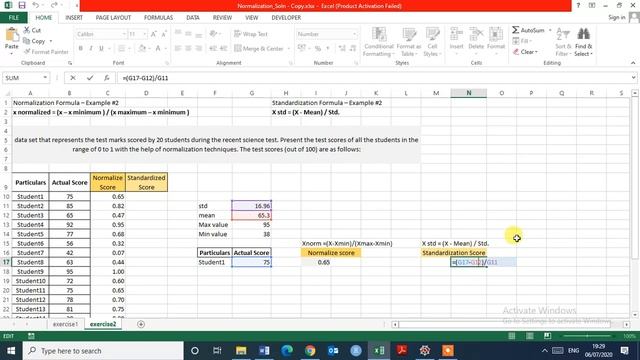640x360 pixels.
Task: Cancel formula entry with X icon
Action: (x=73, y=78)
